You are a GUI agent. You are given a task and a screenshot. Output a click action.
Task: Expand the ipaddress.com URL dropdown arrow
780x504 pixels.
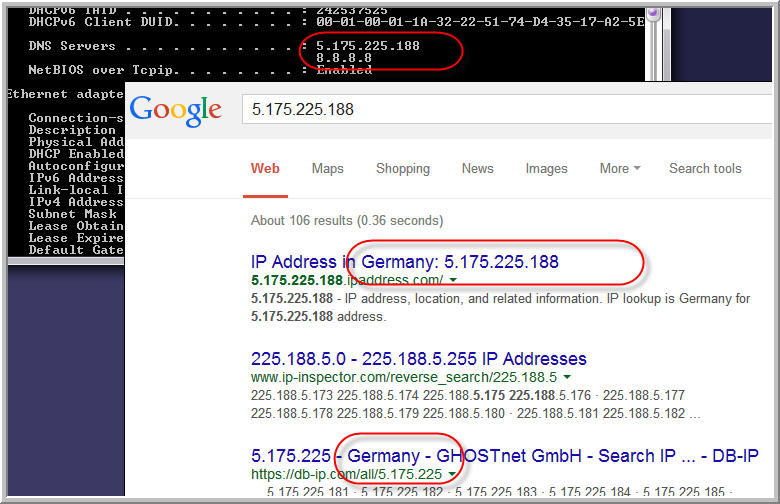click(453, 280)
